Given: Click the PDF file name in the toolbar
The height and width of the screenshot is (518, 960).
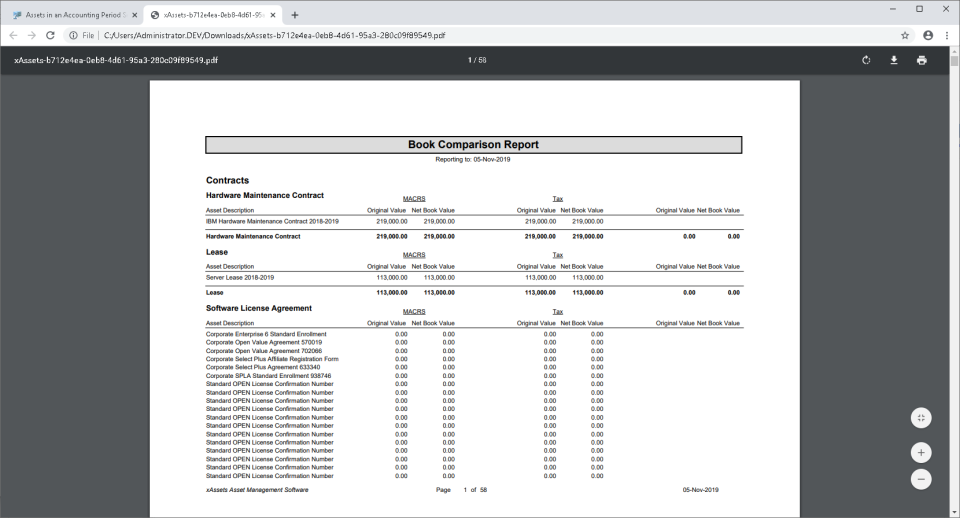Looking at the screenshot, I should [116, 60].
